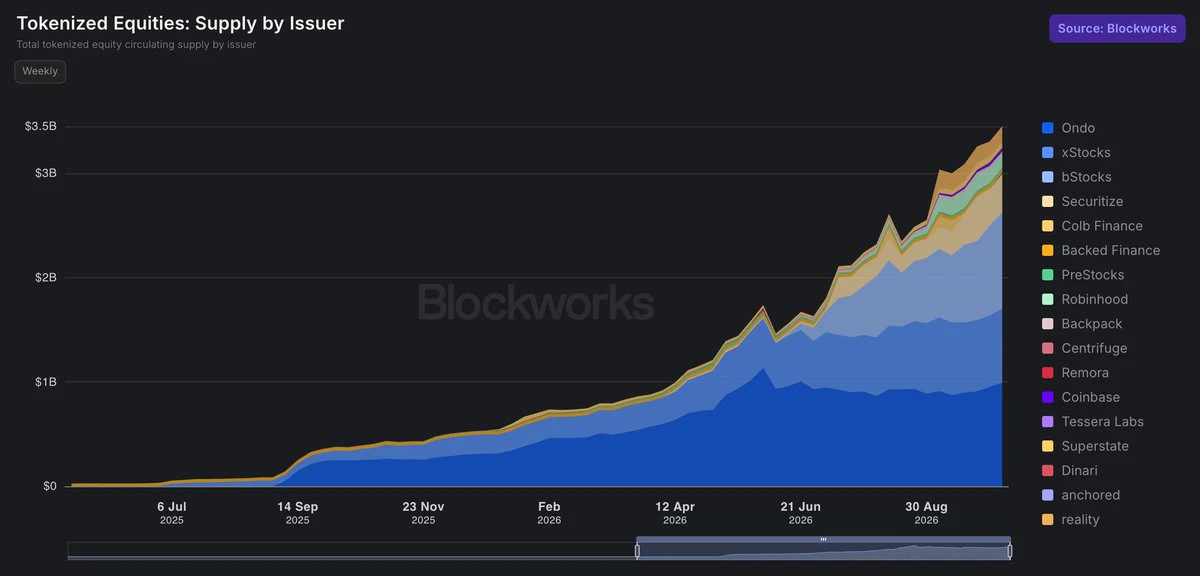Click the xStocks legend color swatch
This screenshot has width=1200, height=576.
tap(1048, 153)
